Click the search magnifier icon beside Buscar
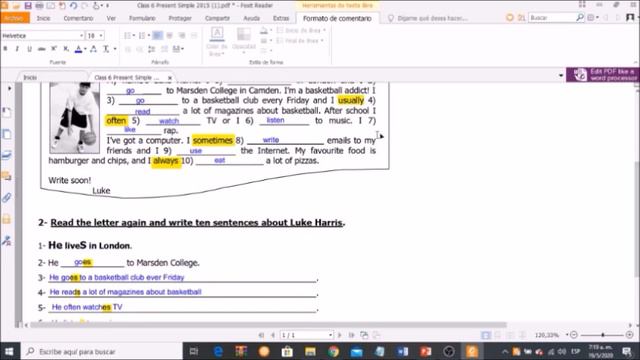 [x=580, y=18]
